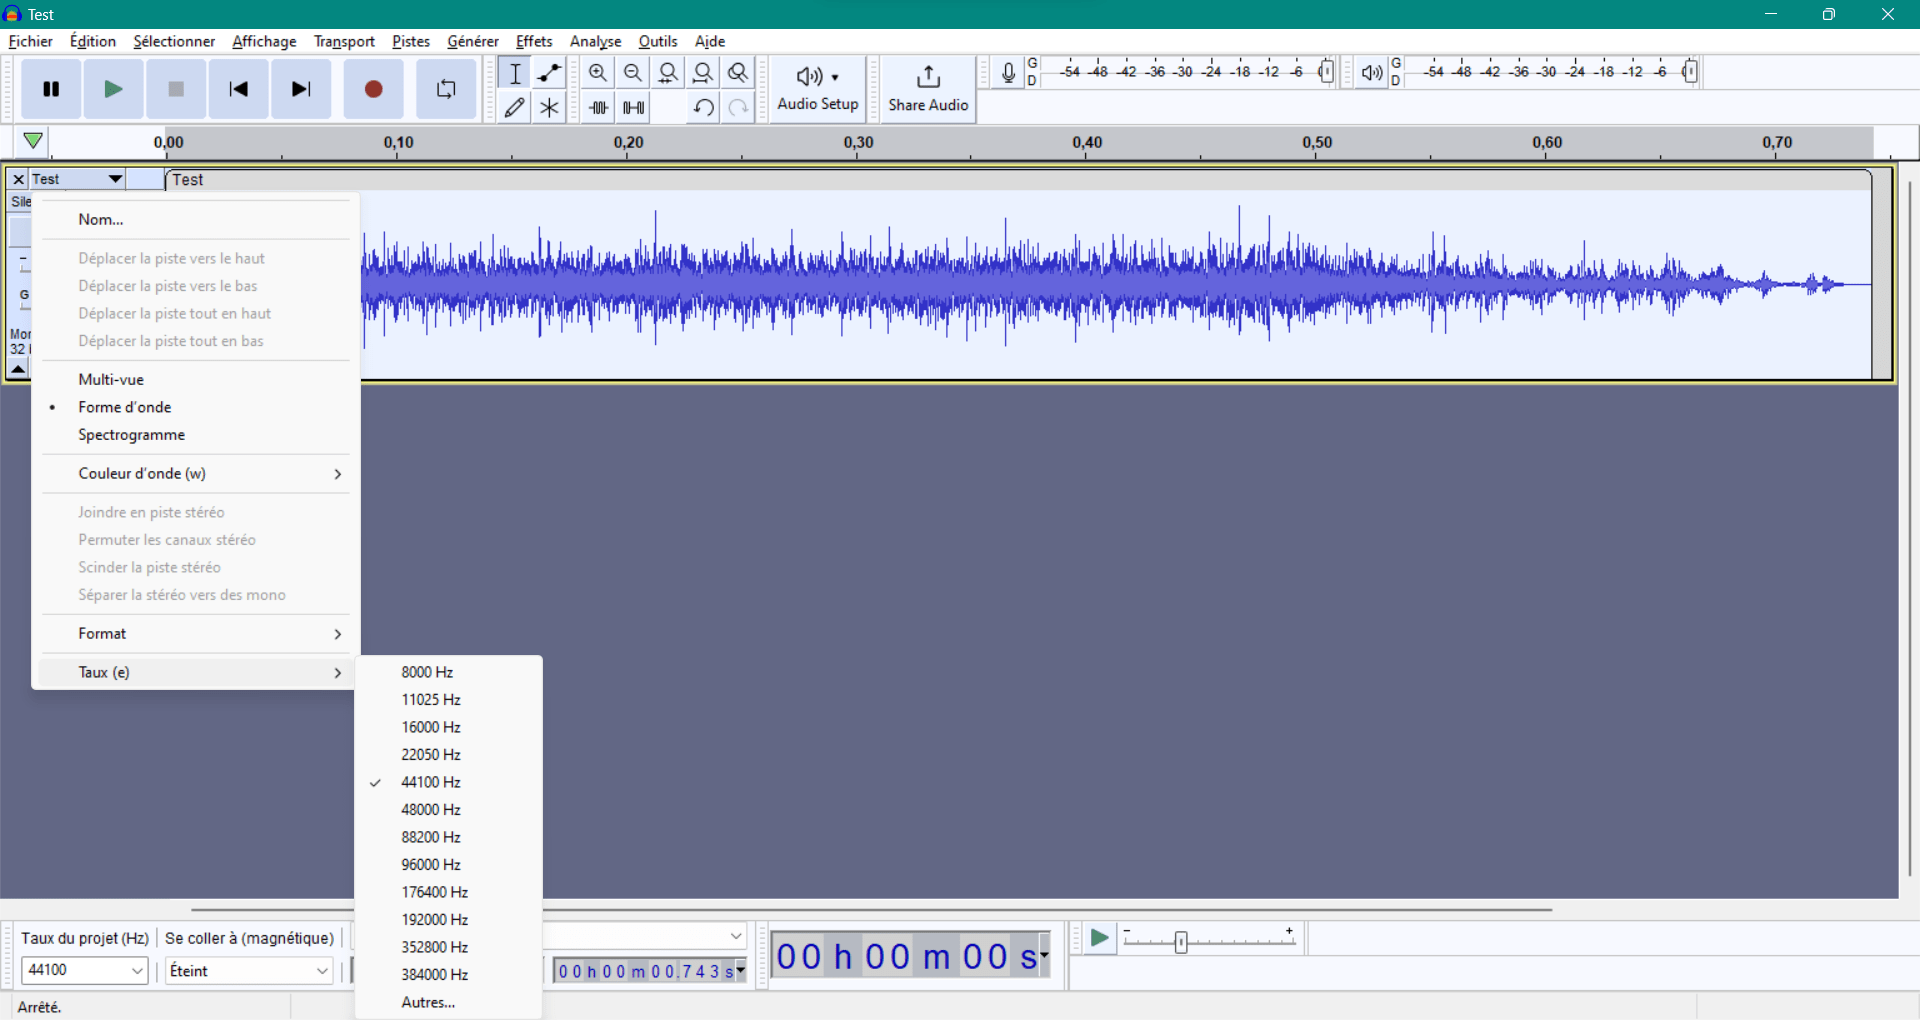Expand the Couleur d'onde (w) submenu
Screen dimensions: 1920x1020
tap(195, 474)
